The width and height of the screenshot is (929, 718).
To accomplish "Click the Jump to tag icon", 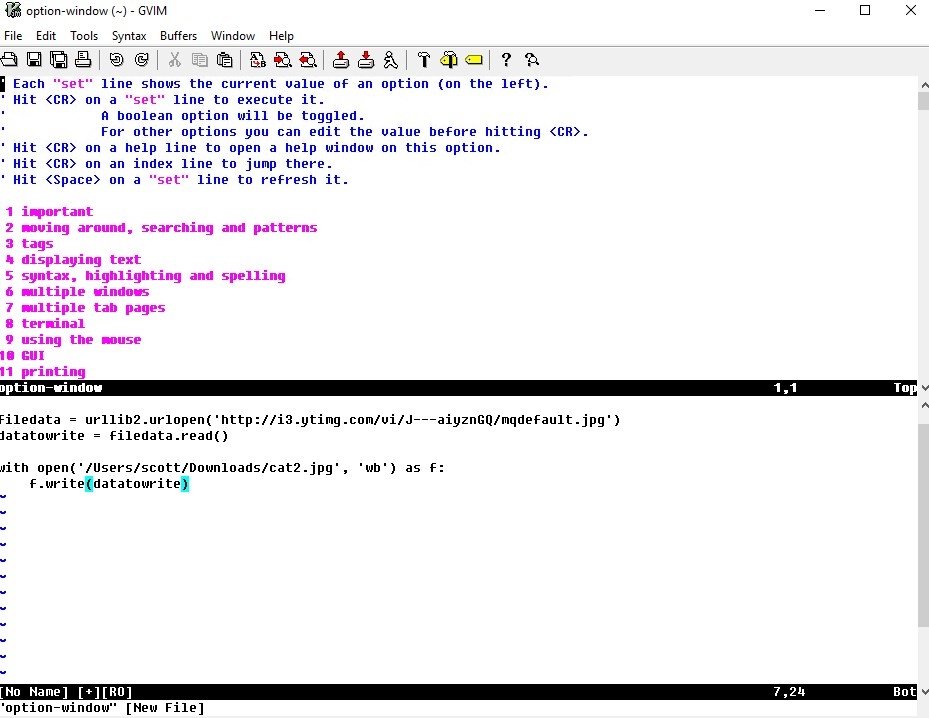I will click(x=473, y=59).
